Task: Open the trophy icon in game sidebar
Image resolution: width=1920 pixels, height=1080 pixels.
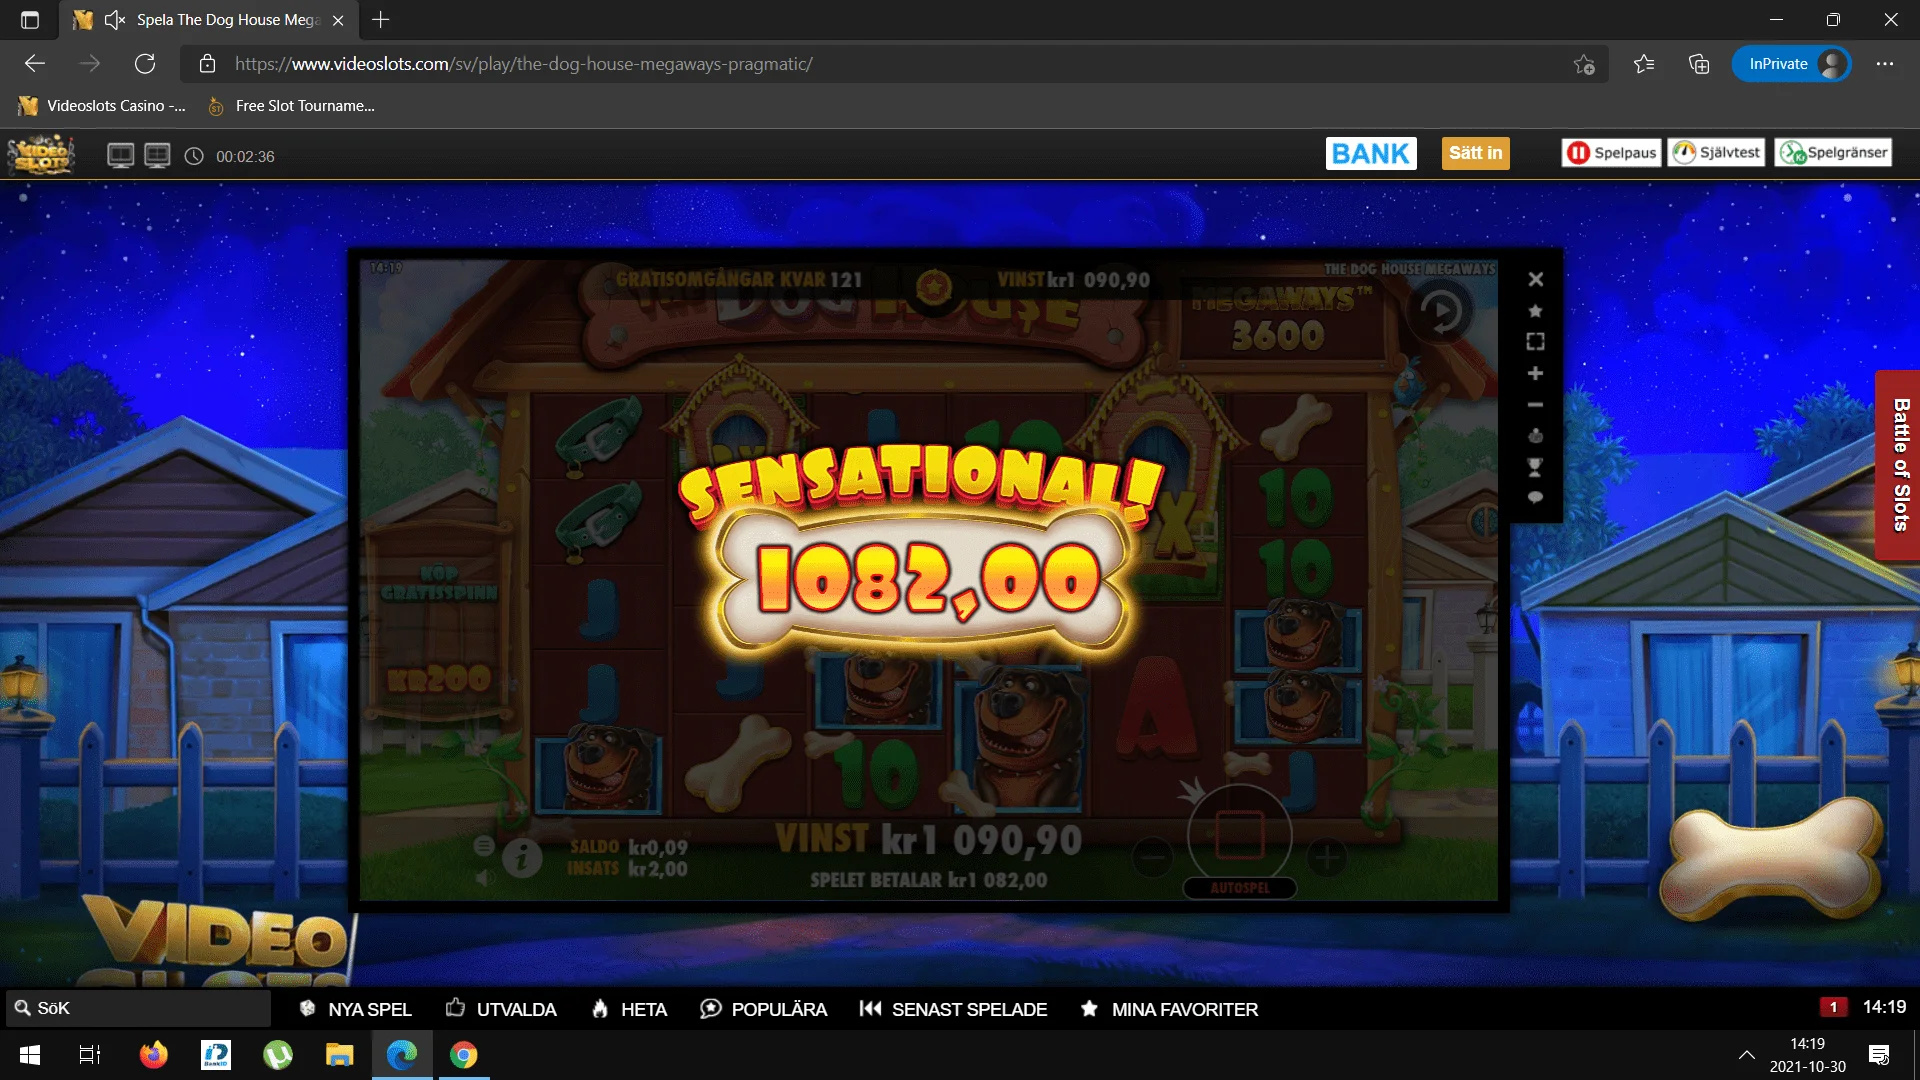Action: 1535,467
